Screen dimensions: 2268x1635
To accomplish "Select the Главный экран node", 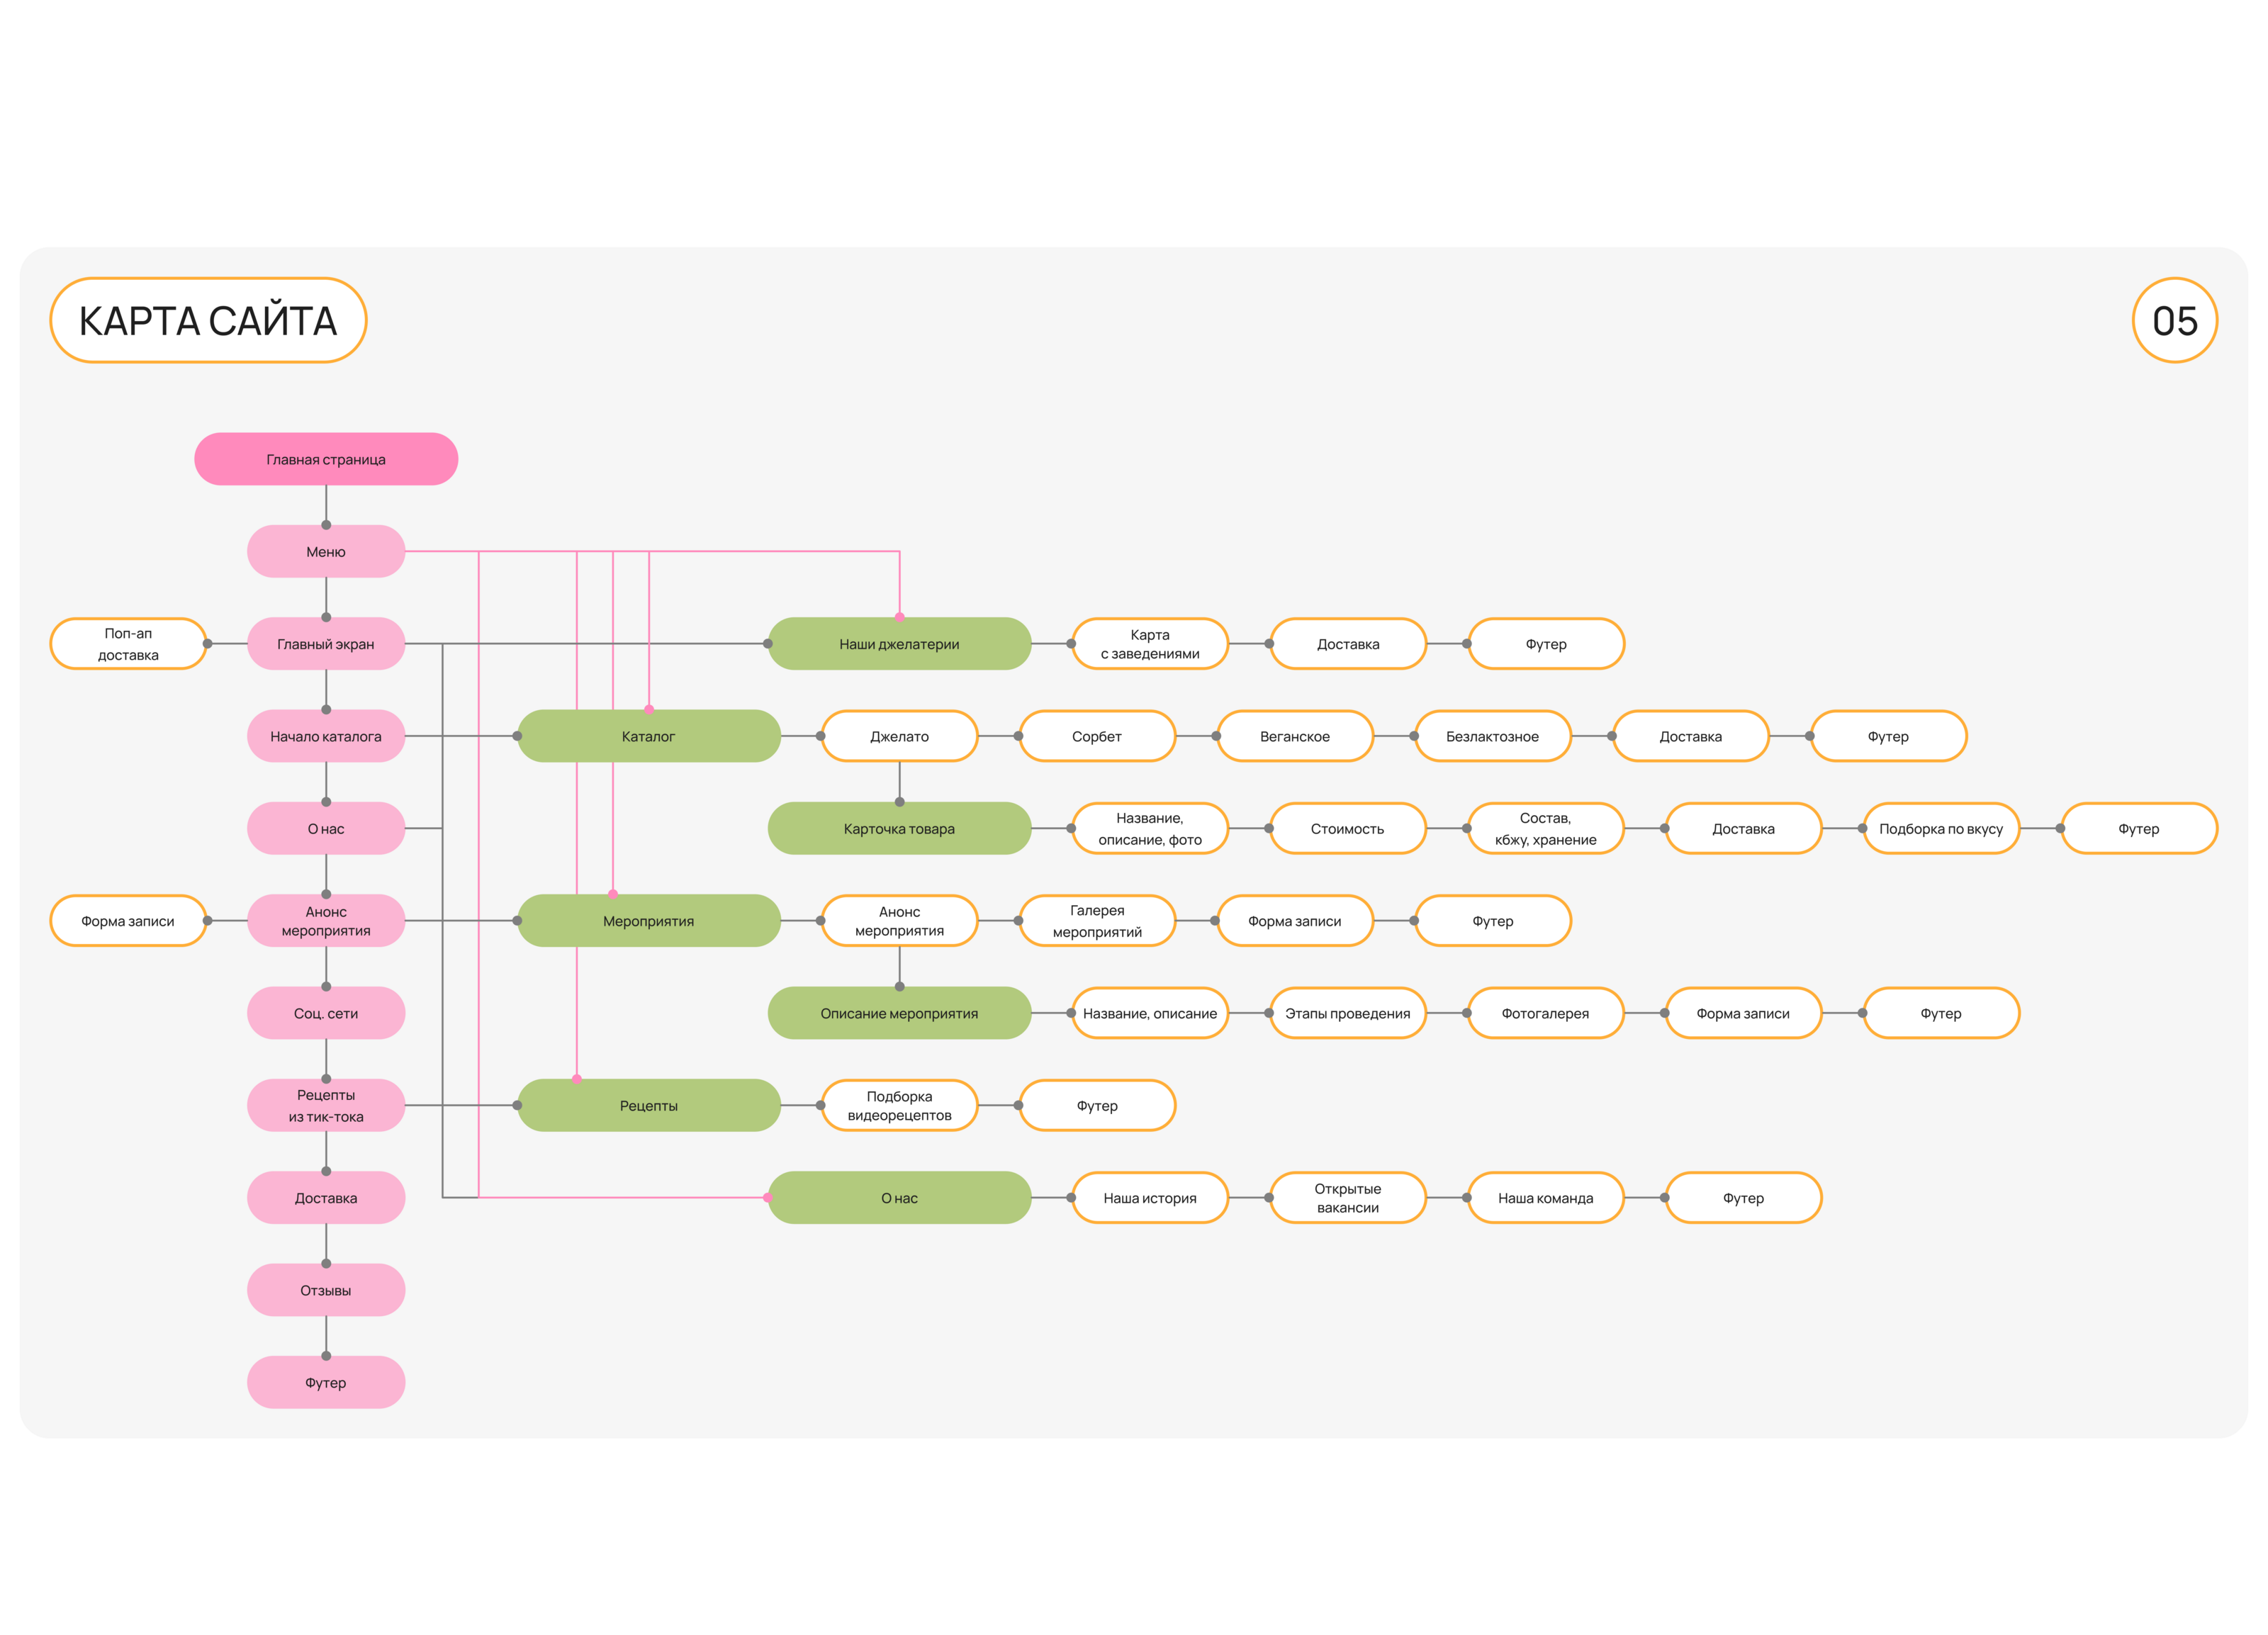I will (x=325, y=644).
